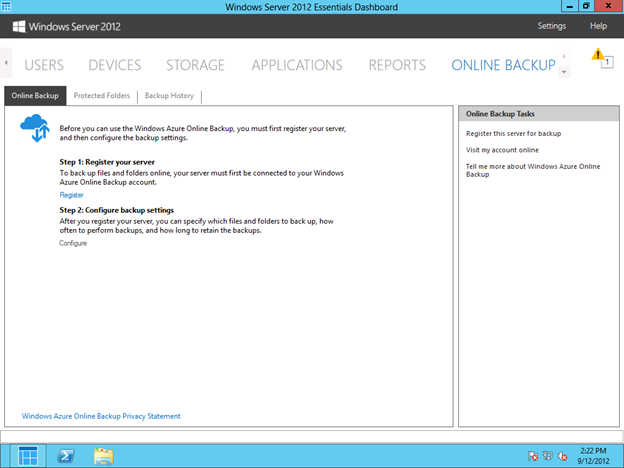This screenshot has width=624, height=468.
Task: Restore down the Dashboard window
Action: [x=586, y=6]
